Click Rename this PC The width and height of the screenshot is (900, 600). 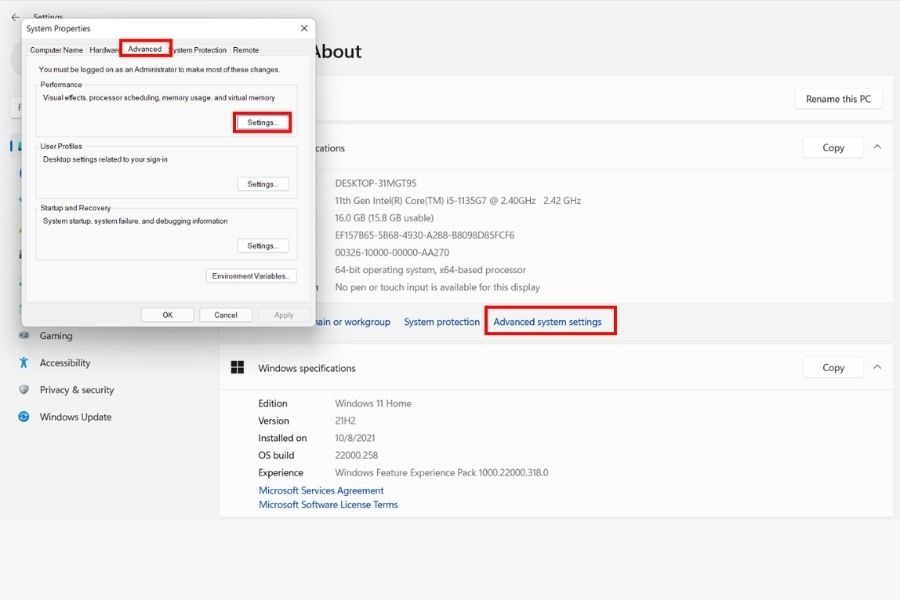pyautogui.click(x=838, y=98)
